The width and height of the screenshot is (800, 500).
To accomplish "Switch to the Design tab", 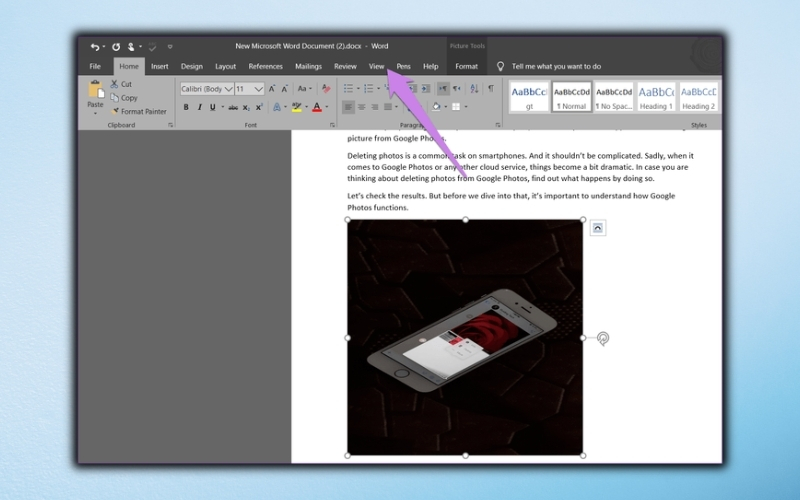I will (x=192, y=66).
